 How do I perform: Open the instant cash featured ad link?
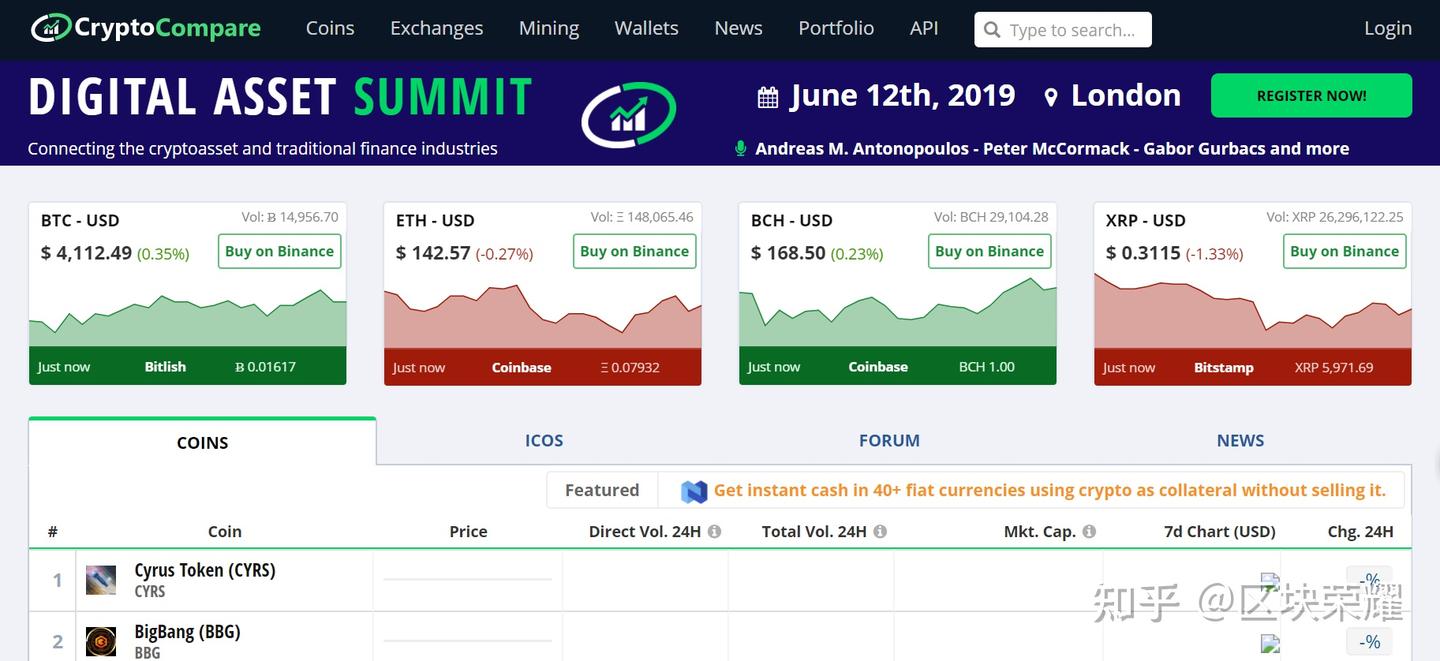(x=1049, y=490)
